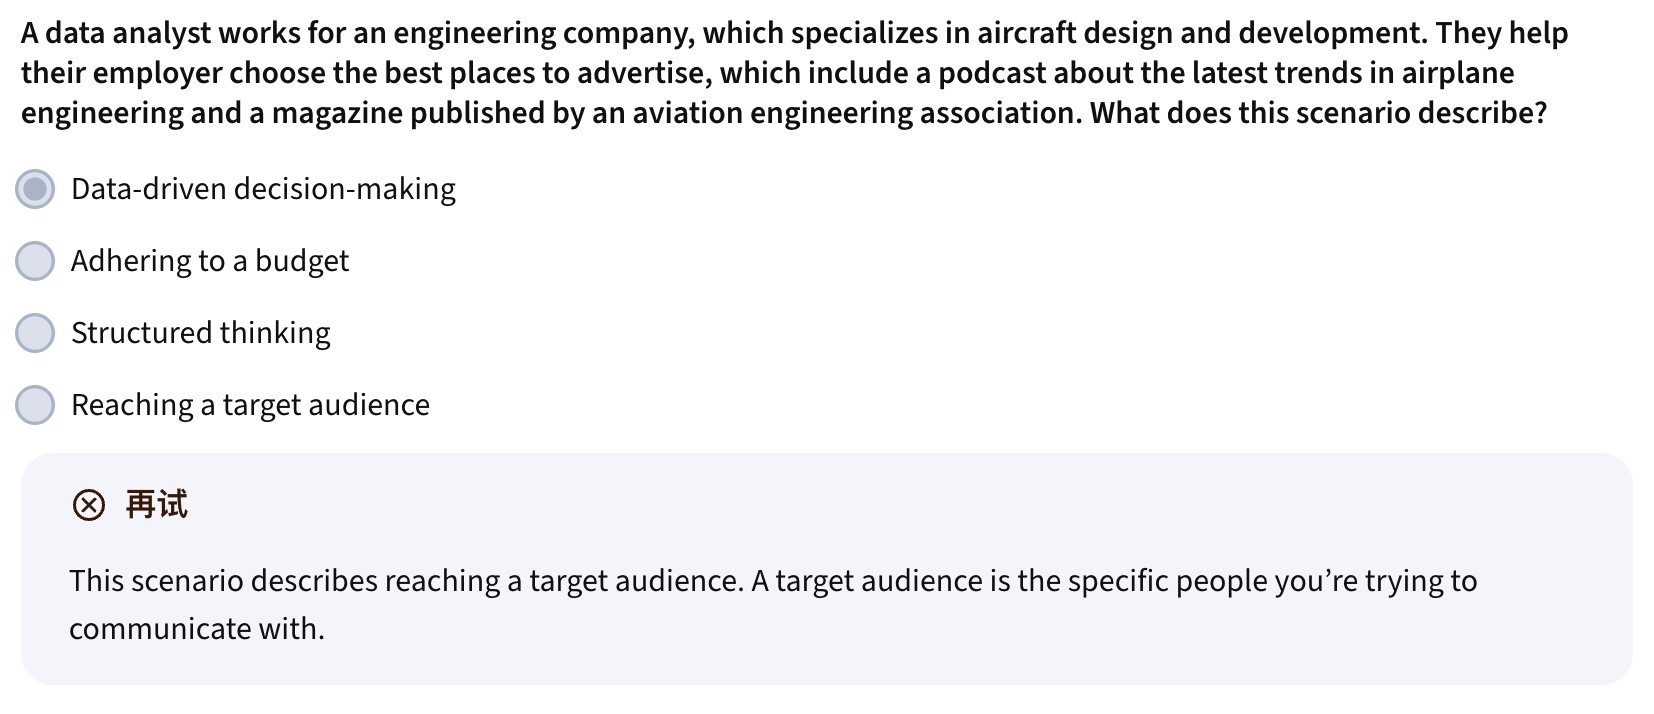1654x714 pixels.
Task: Click the 再试 retry label
Action: 156,505
